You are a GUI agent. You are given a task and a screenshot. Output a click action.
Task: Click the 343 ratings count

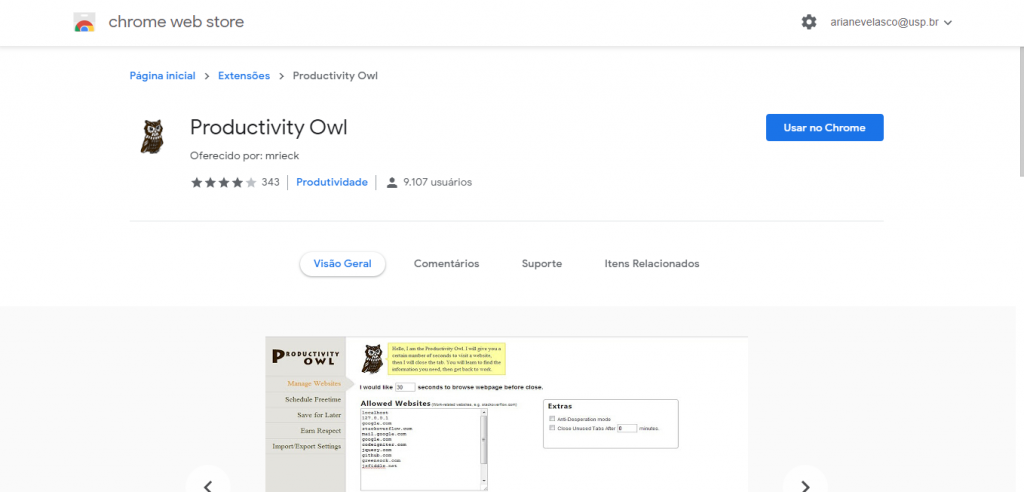270,182
